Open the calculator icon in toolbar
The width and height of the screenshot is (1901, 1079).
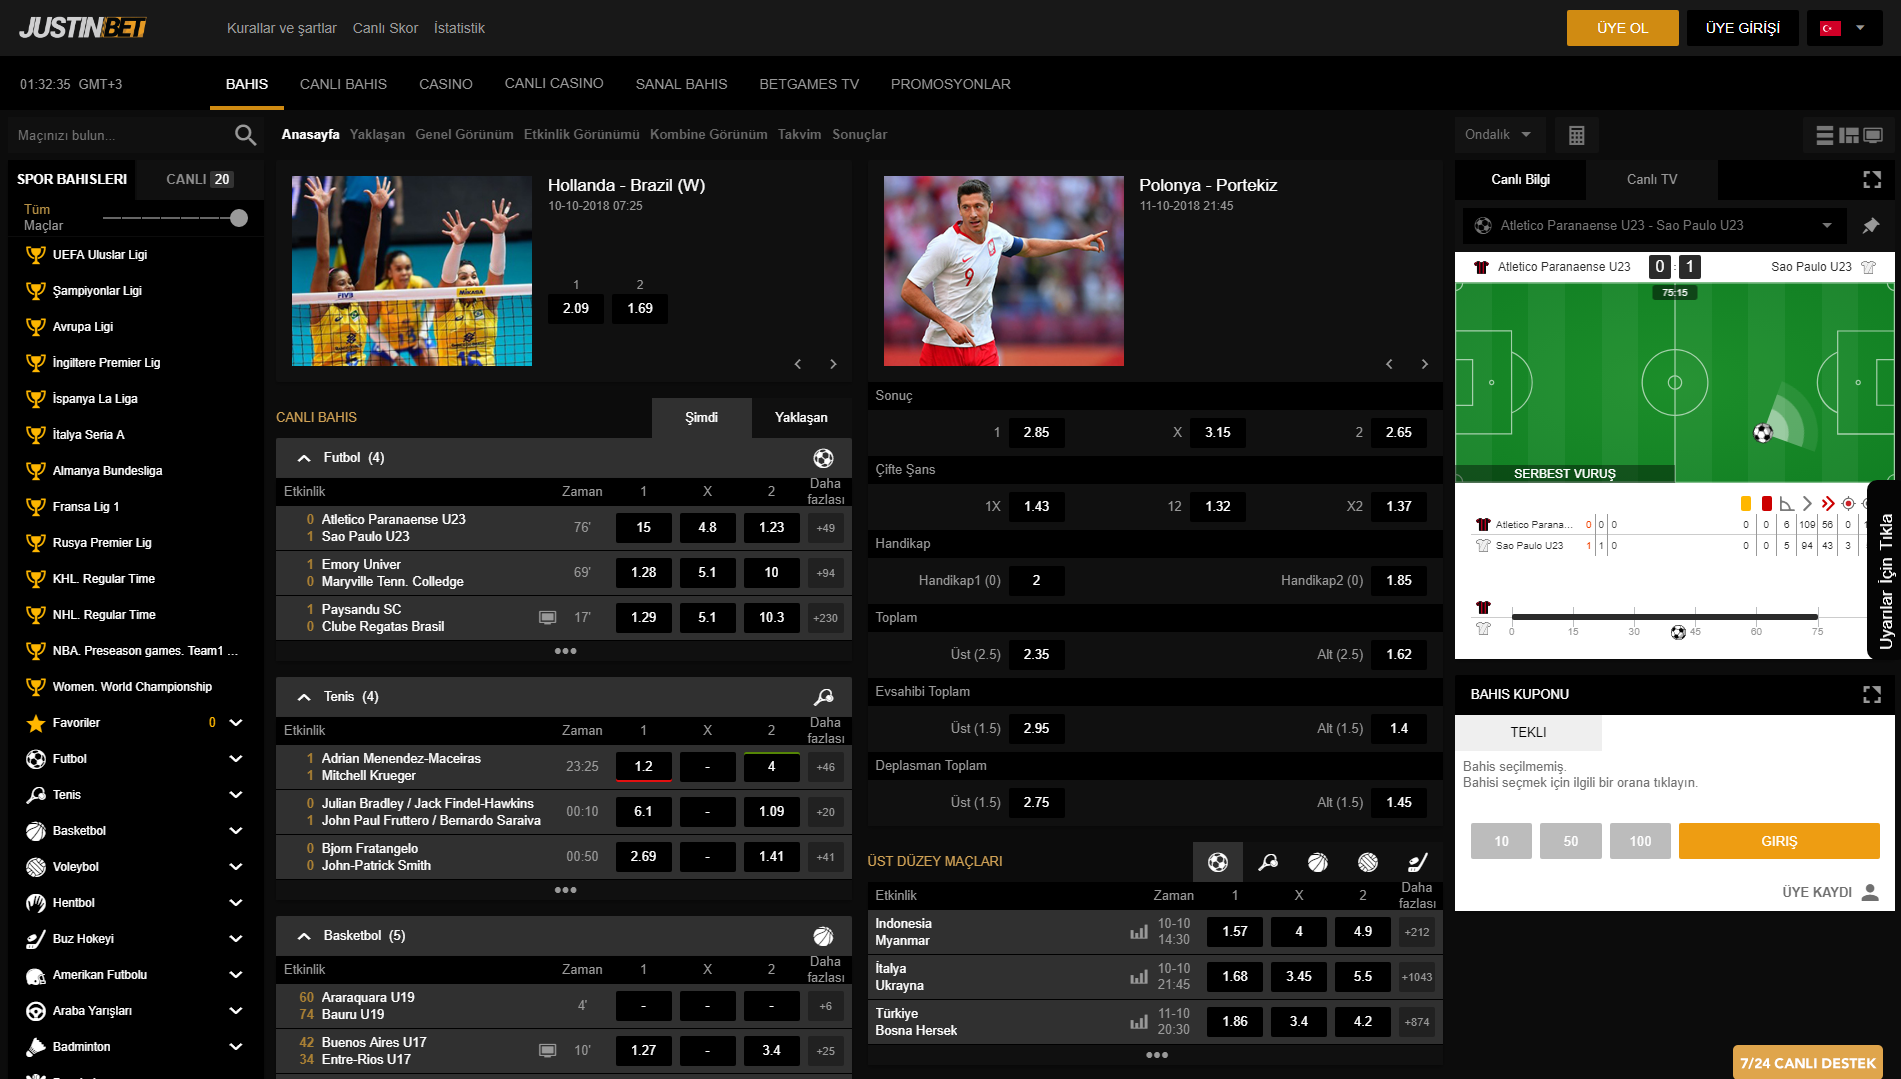point(1576,135)
